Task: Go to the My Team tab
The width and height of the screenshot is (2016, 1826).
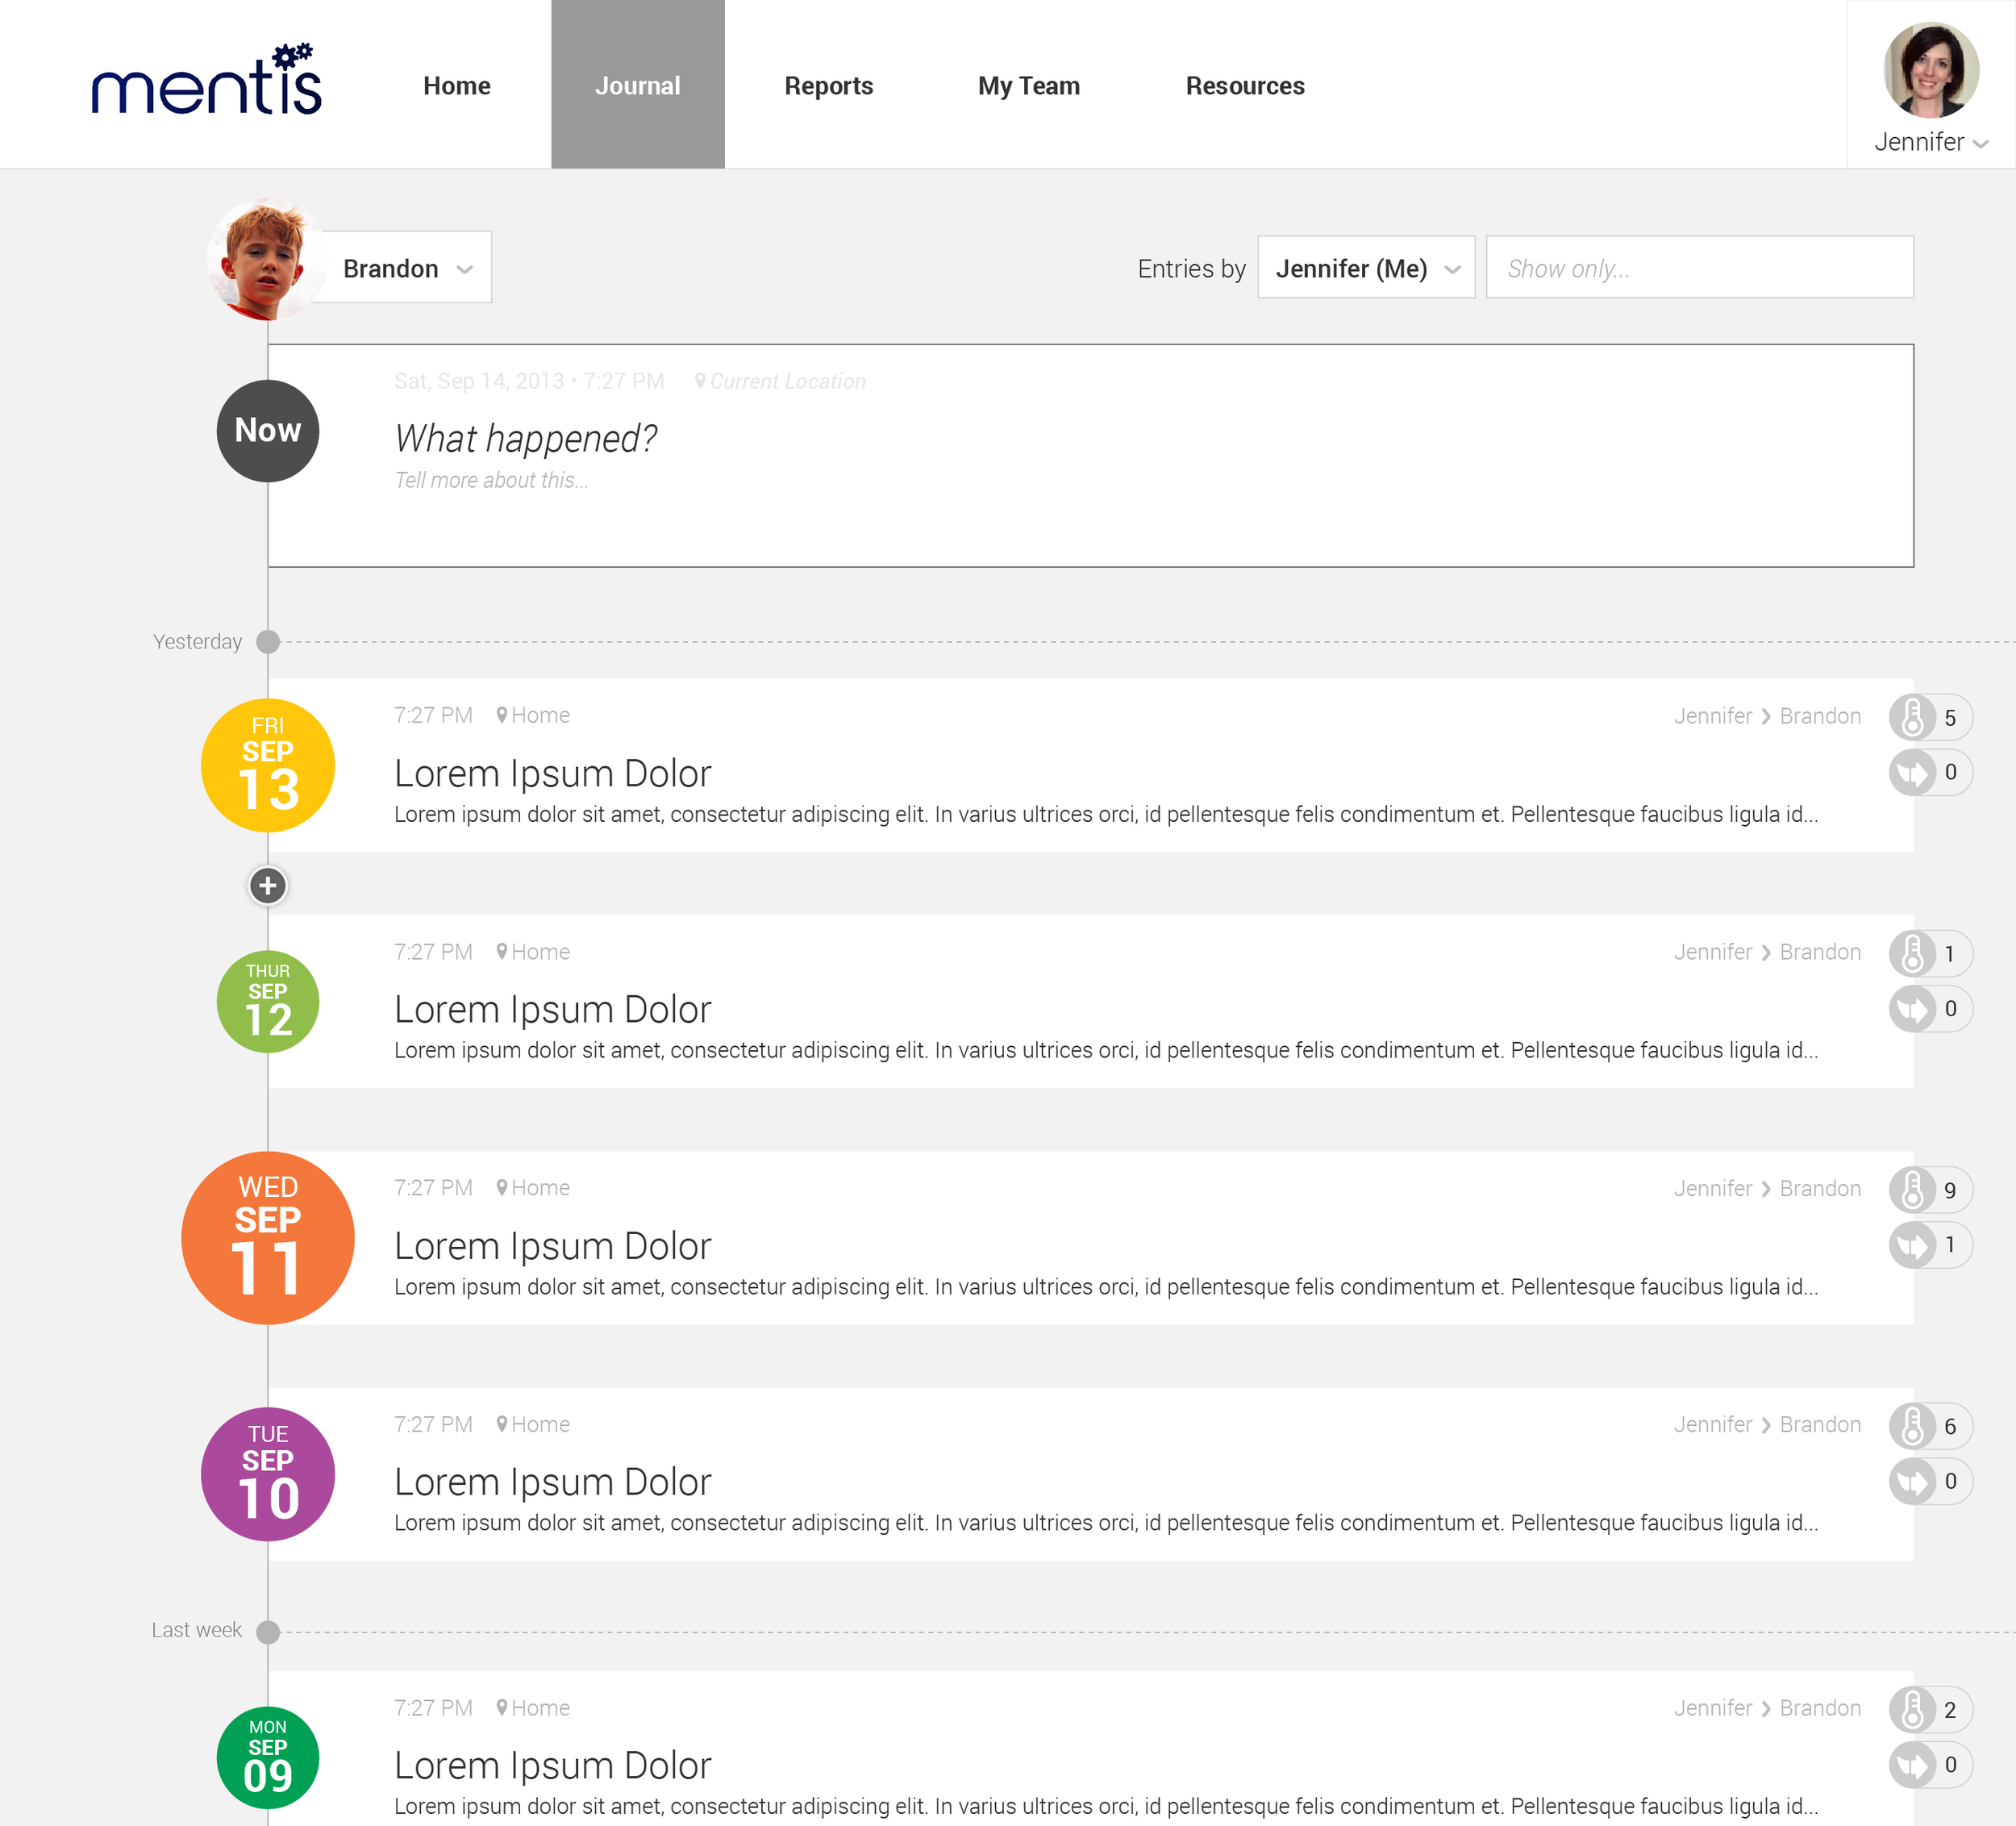Action: click(x=1028, y=86)
